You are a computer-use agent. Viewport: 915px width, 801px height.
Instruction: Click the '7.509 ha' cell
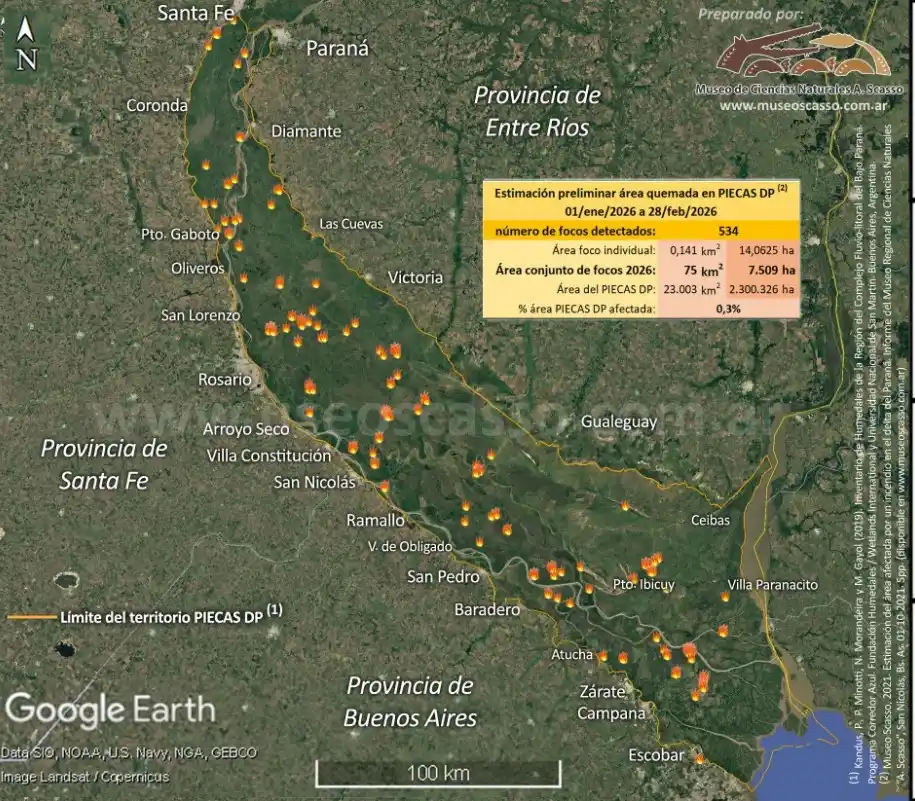point(771,270)
